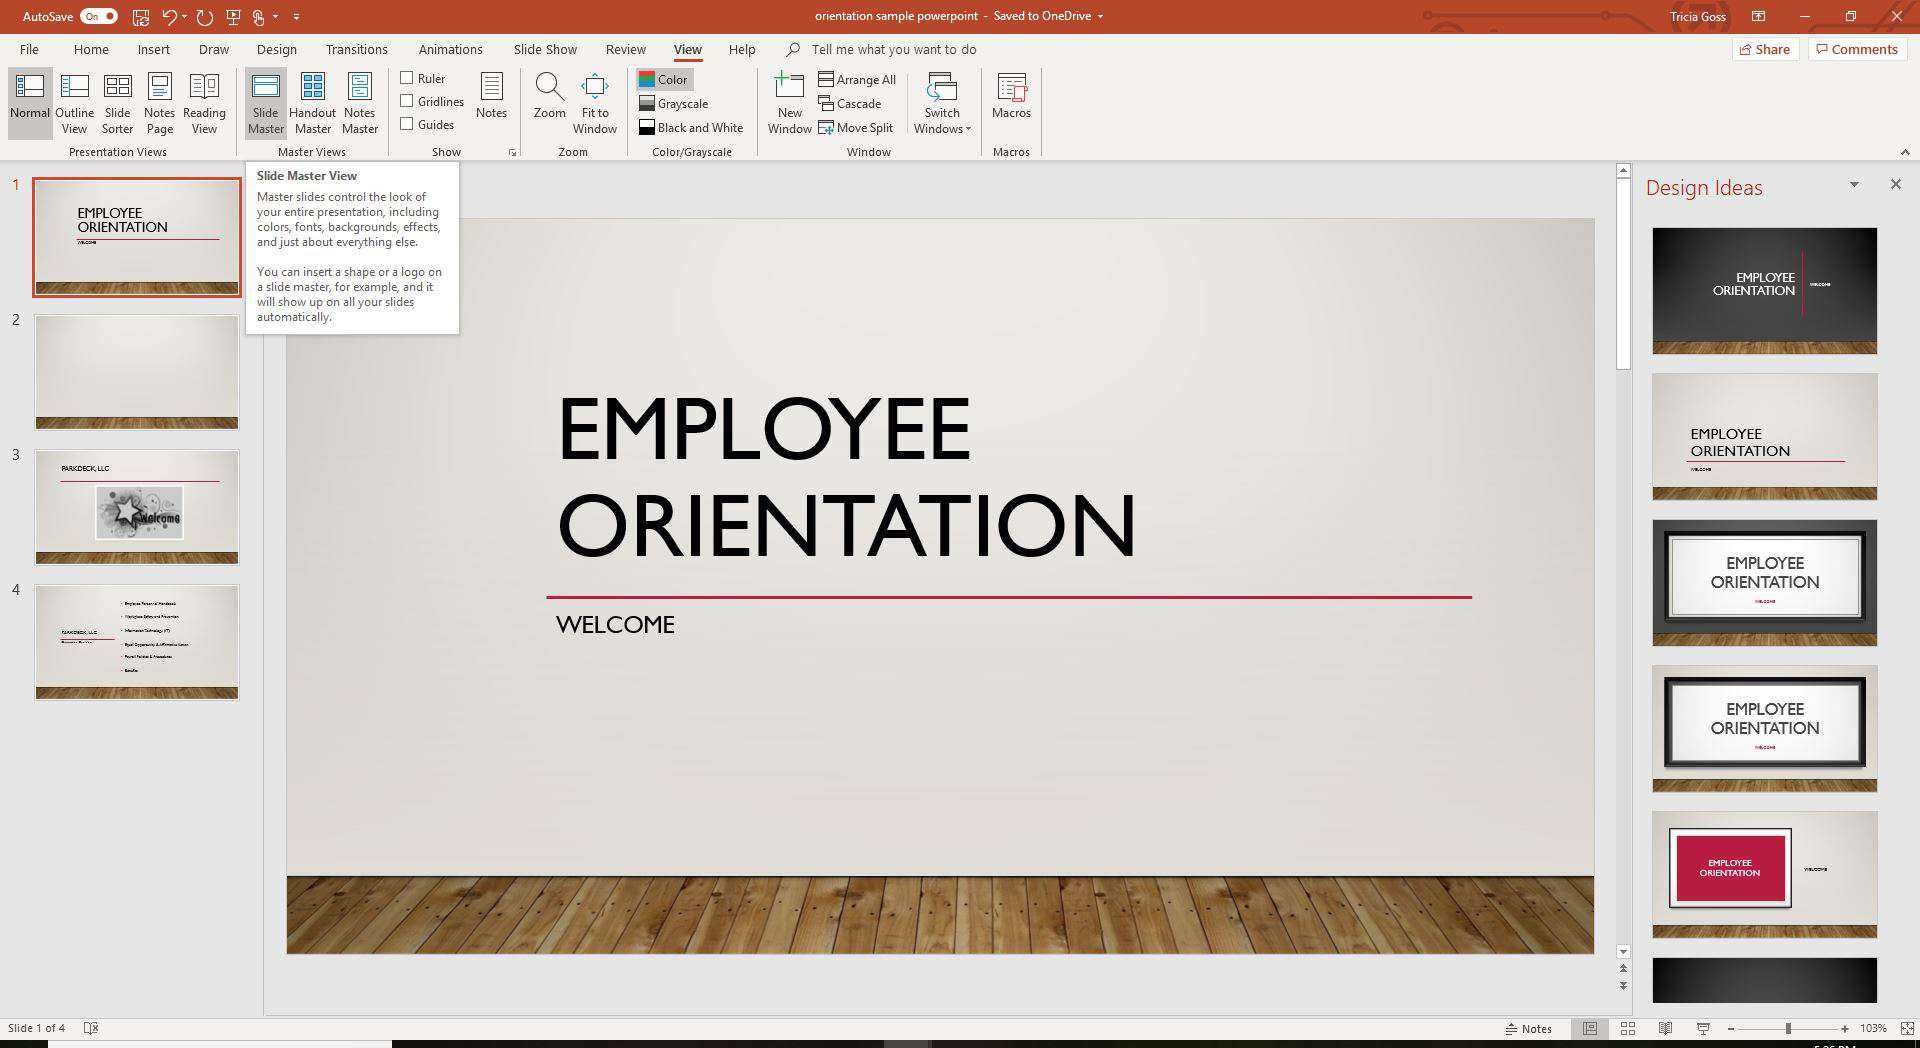
Task: Switch to Slide Sorter view
Action: [x=117, y=101]
